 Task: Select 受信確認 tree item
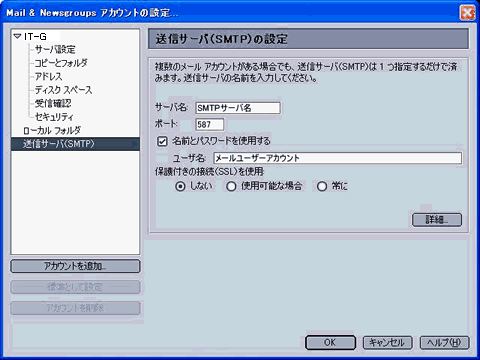[x=53, y=103]
